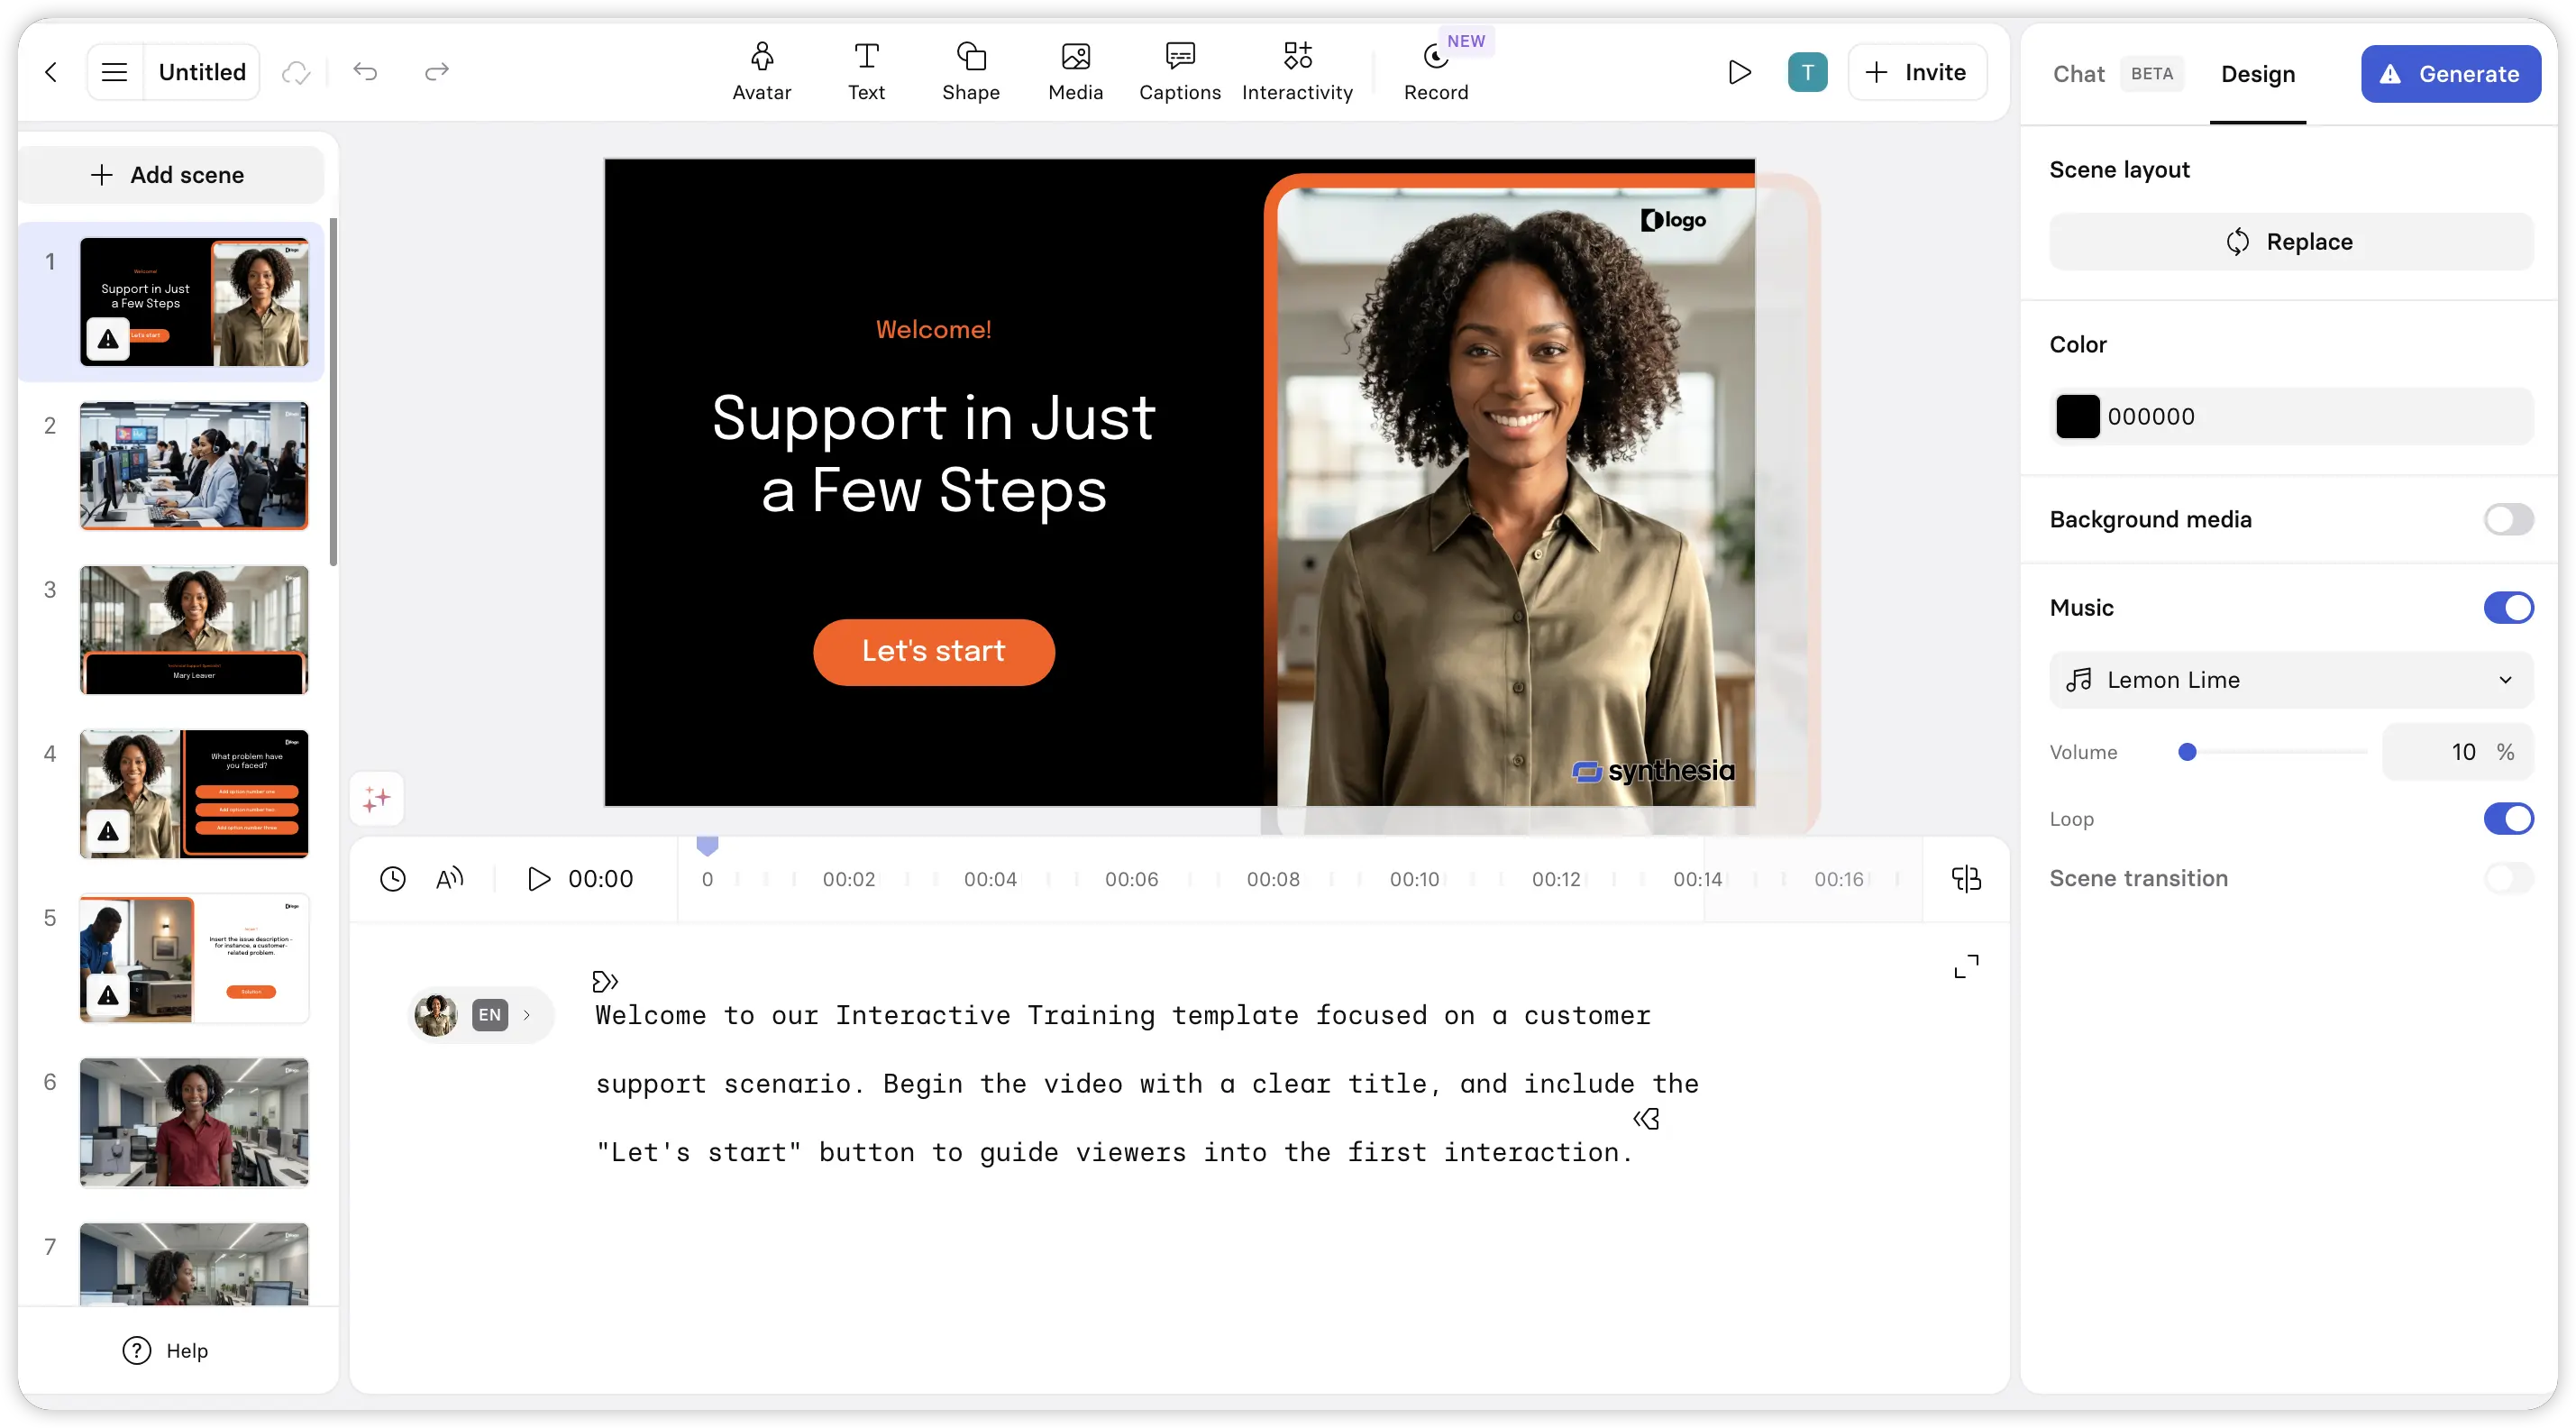The height and width of the screenshot is (1428, 2576).
Task: Open the Interactivity menu icon
Action: 1297,56
